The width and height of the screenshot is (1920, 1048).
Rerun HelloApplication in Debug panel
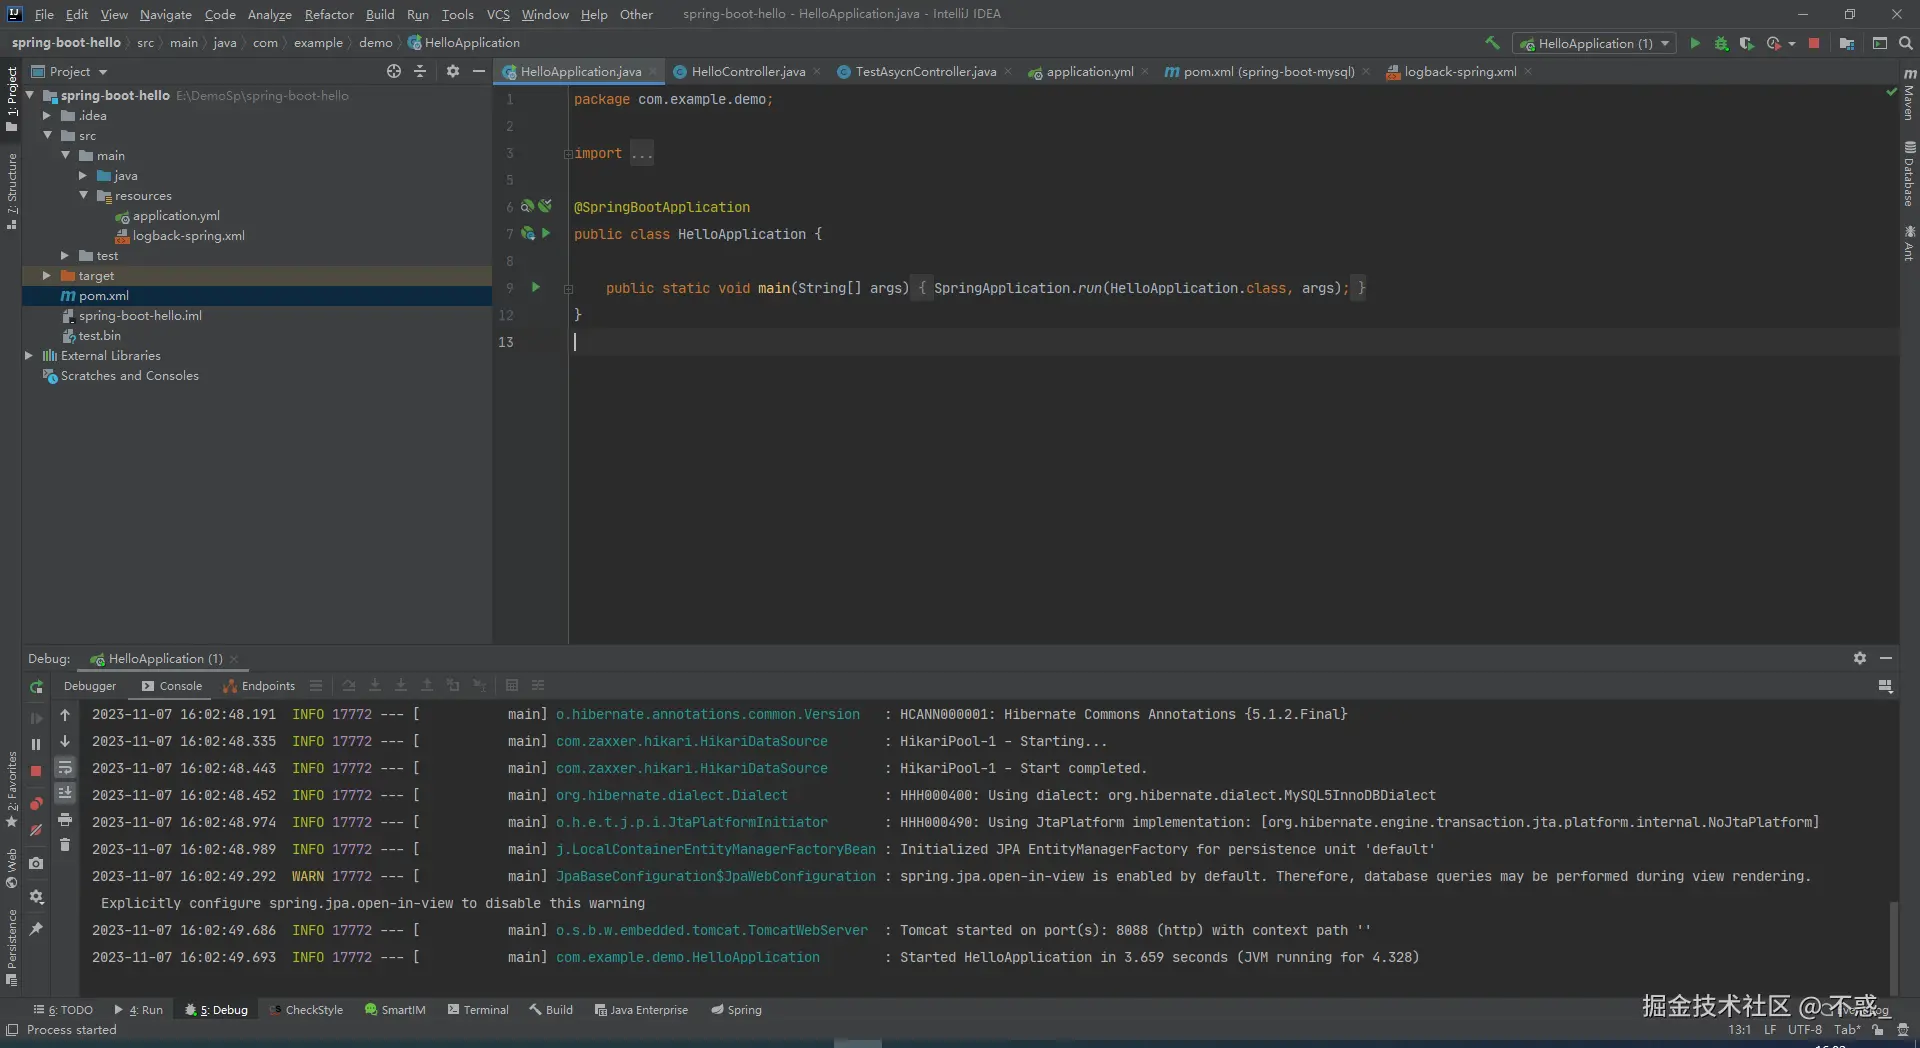click(x=36, y=687)
